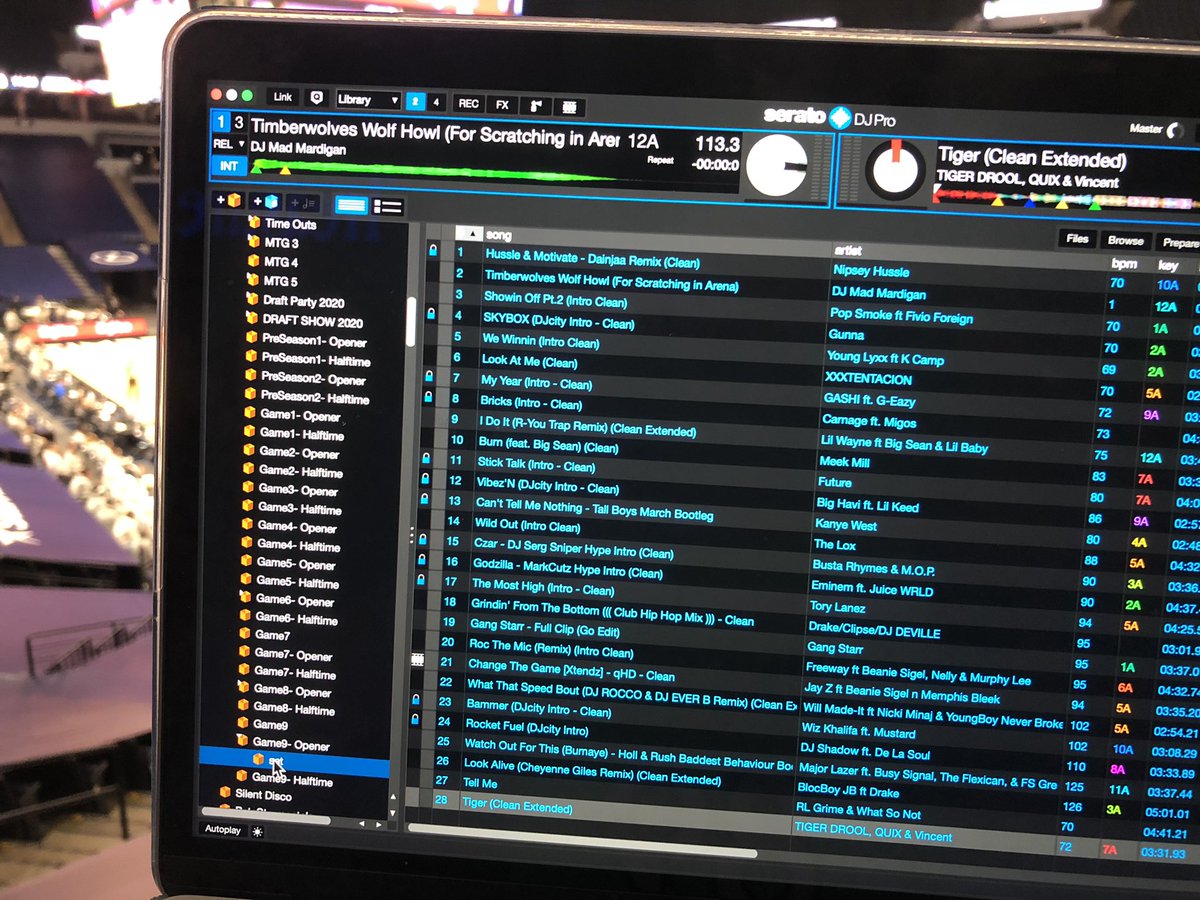1200x900 pixels.
Task: Switch to simple list library view
Action: coord(351,205)
